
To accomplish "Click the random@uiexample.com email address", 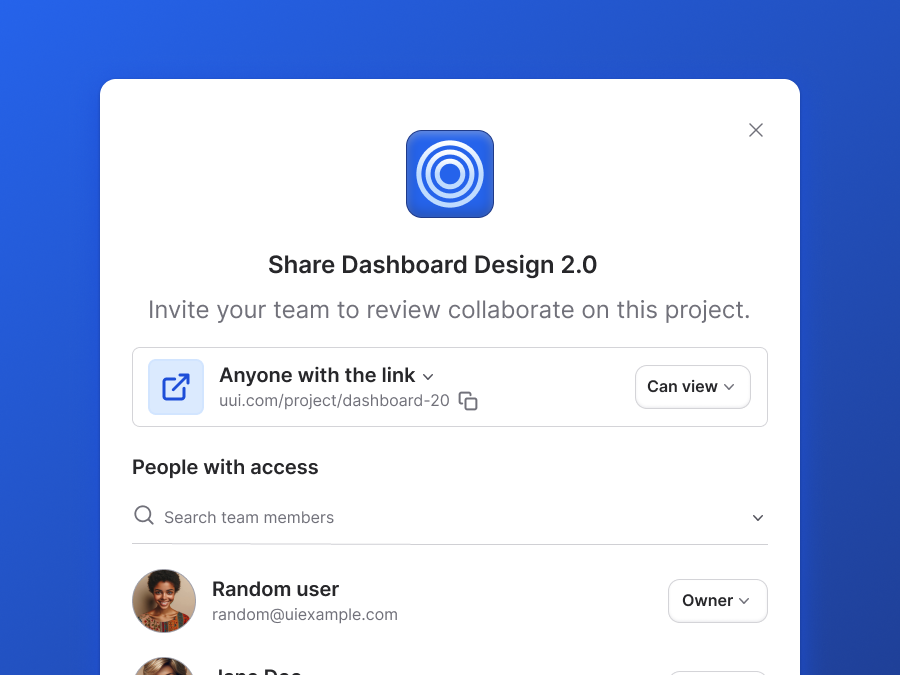I will (x=305, y=615).
